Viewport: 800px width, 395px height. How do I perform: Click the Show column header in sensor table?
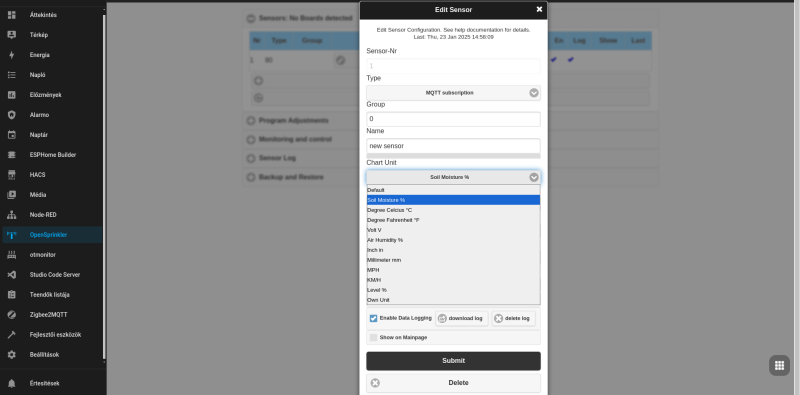tap(608, 40)
